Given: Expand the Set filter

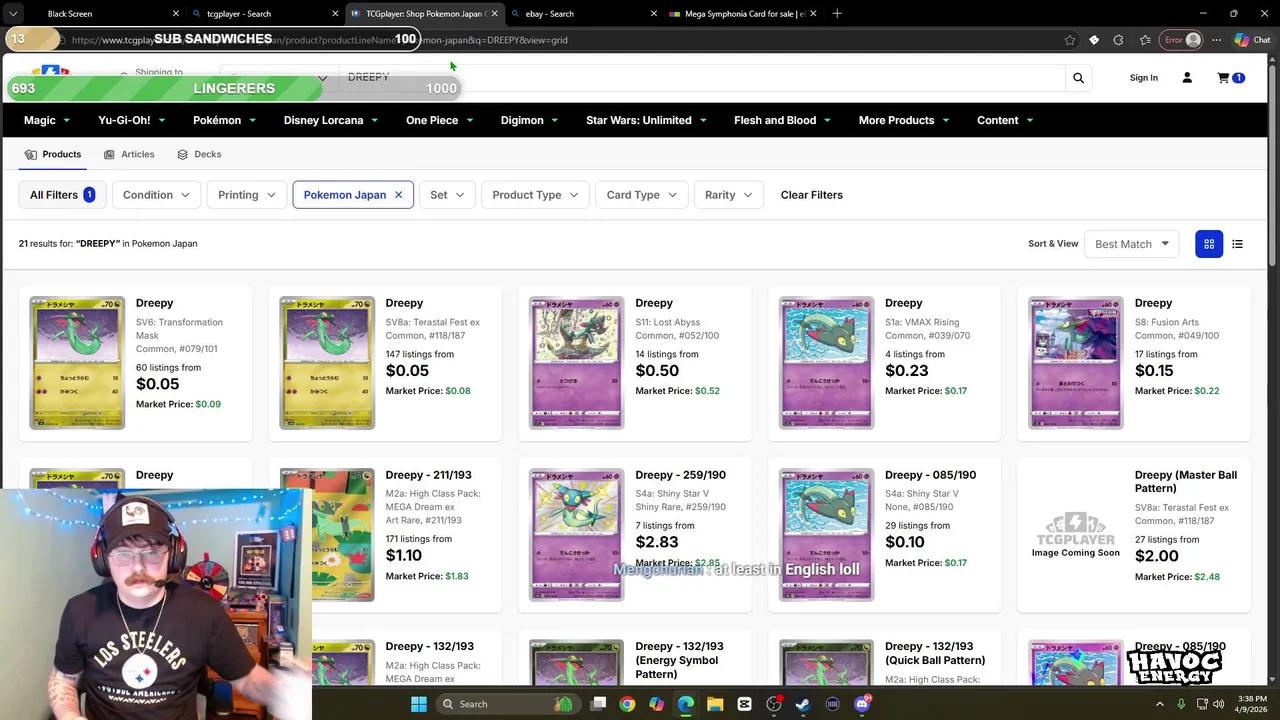Looking at the screenshot, I should coord(447,195).
